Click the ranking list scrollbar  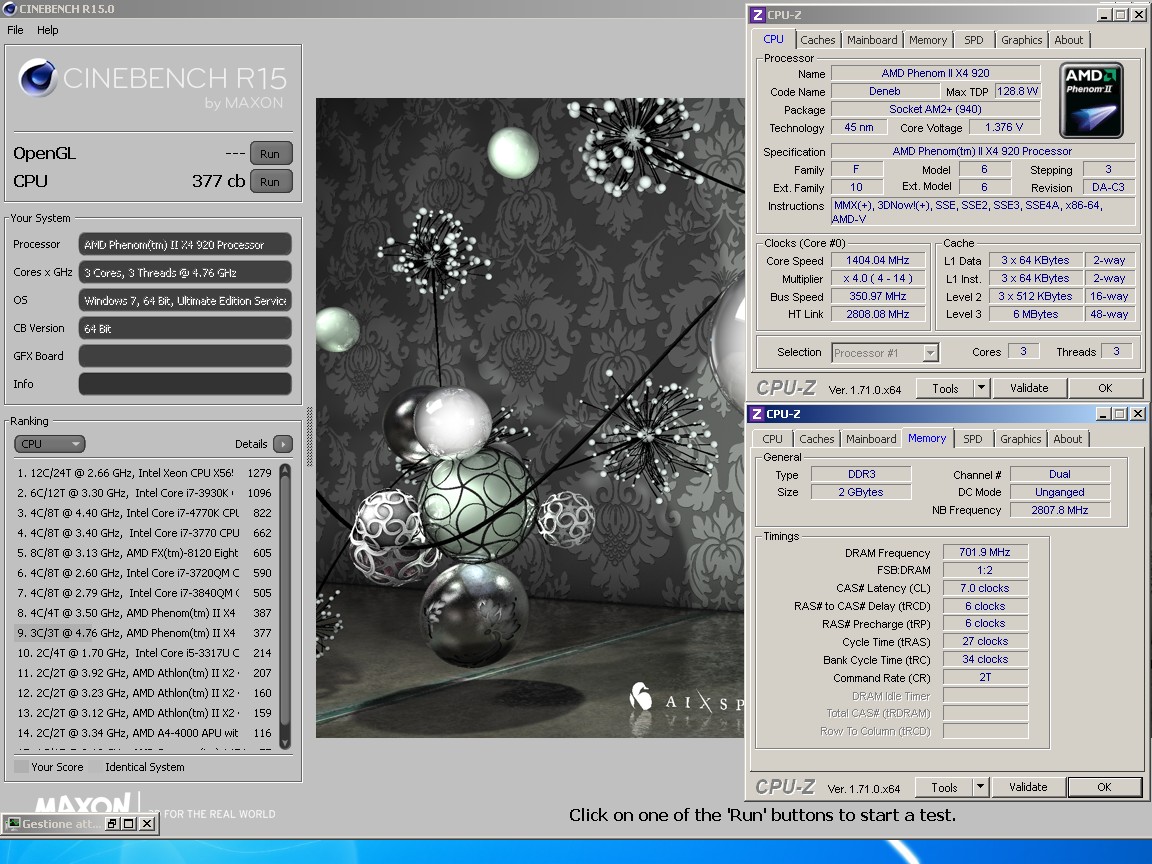(x=285, y=606)
